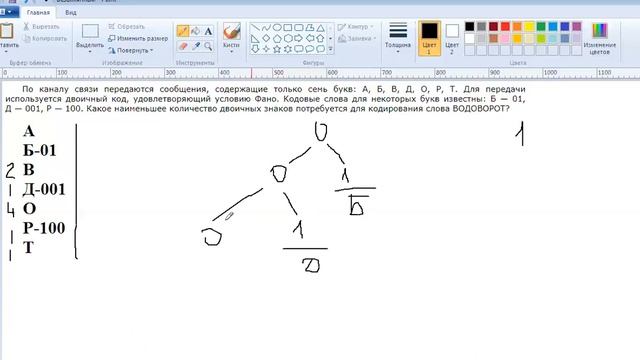The height and width of the screenshot is (360, 640).
Task: Choose the Left arrow shape
Action: (x=310, y=38)
